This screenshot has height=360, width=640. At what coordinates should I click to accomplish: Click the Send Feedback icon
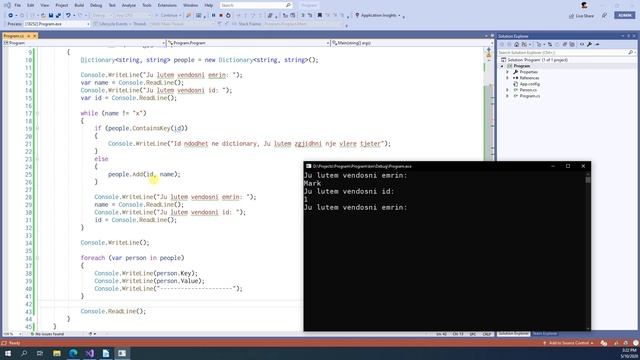pyautogui.click(x=604, y=16)
